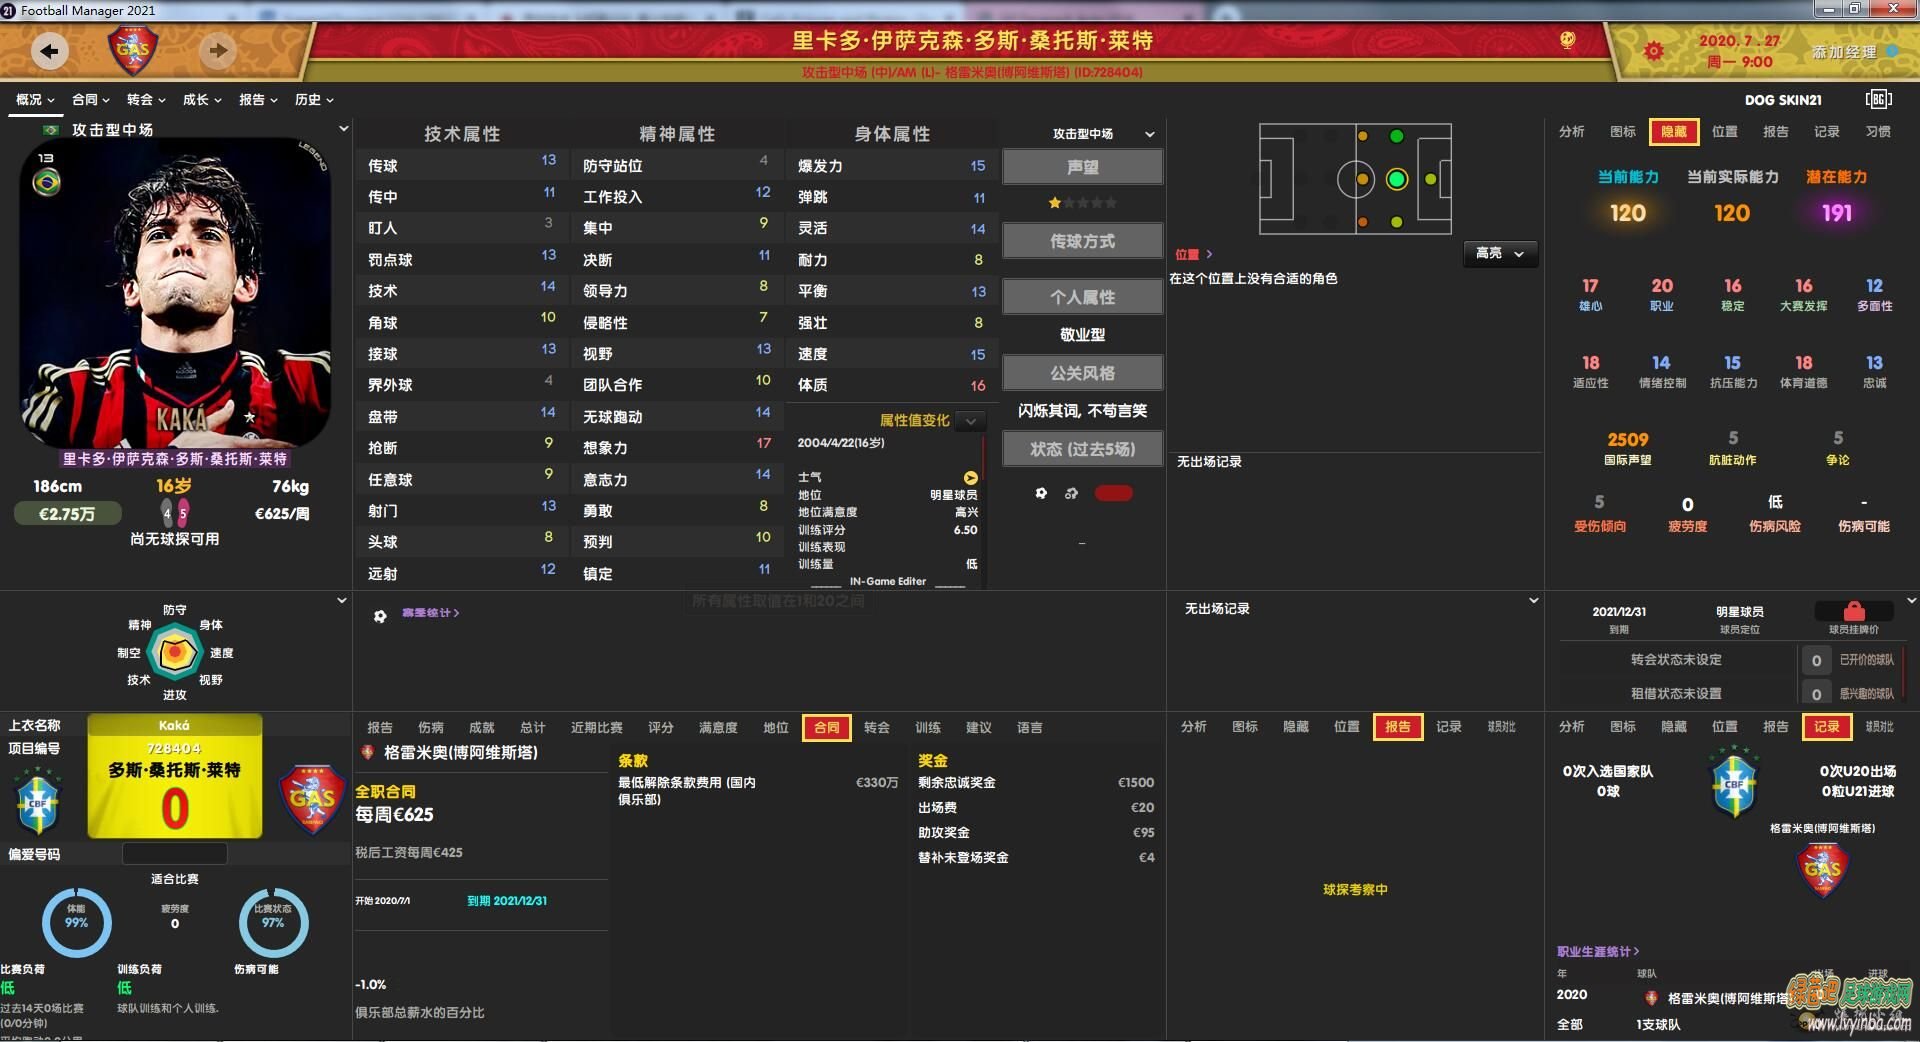Click the Brazil flag beside position title
1920x1042 pixels.
(50, 130)
